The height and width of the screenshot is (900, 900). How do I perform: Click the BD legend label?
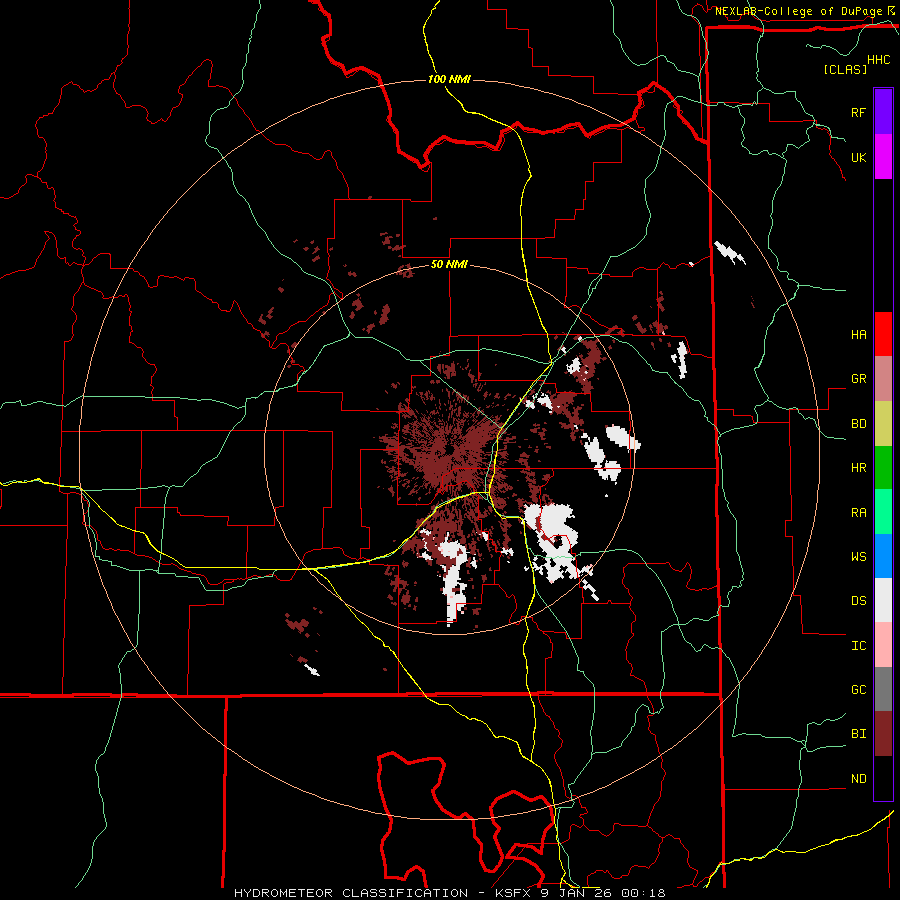(x=858, y=424)
